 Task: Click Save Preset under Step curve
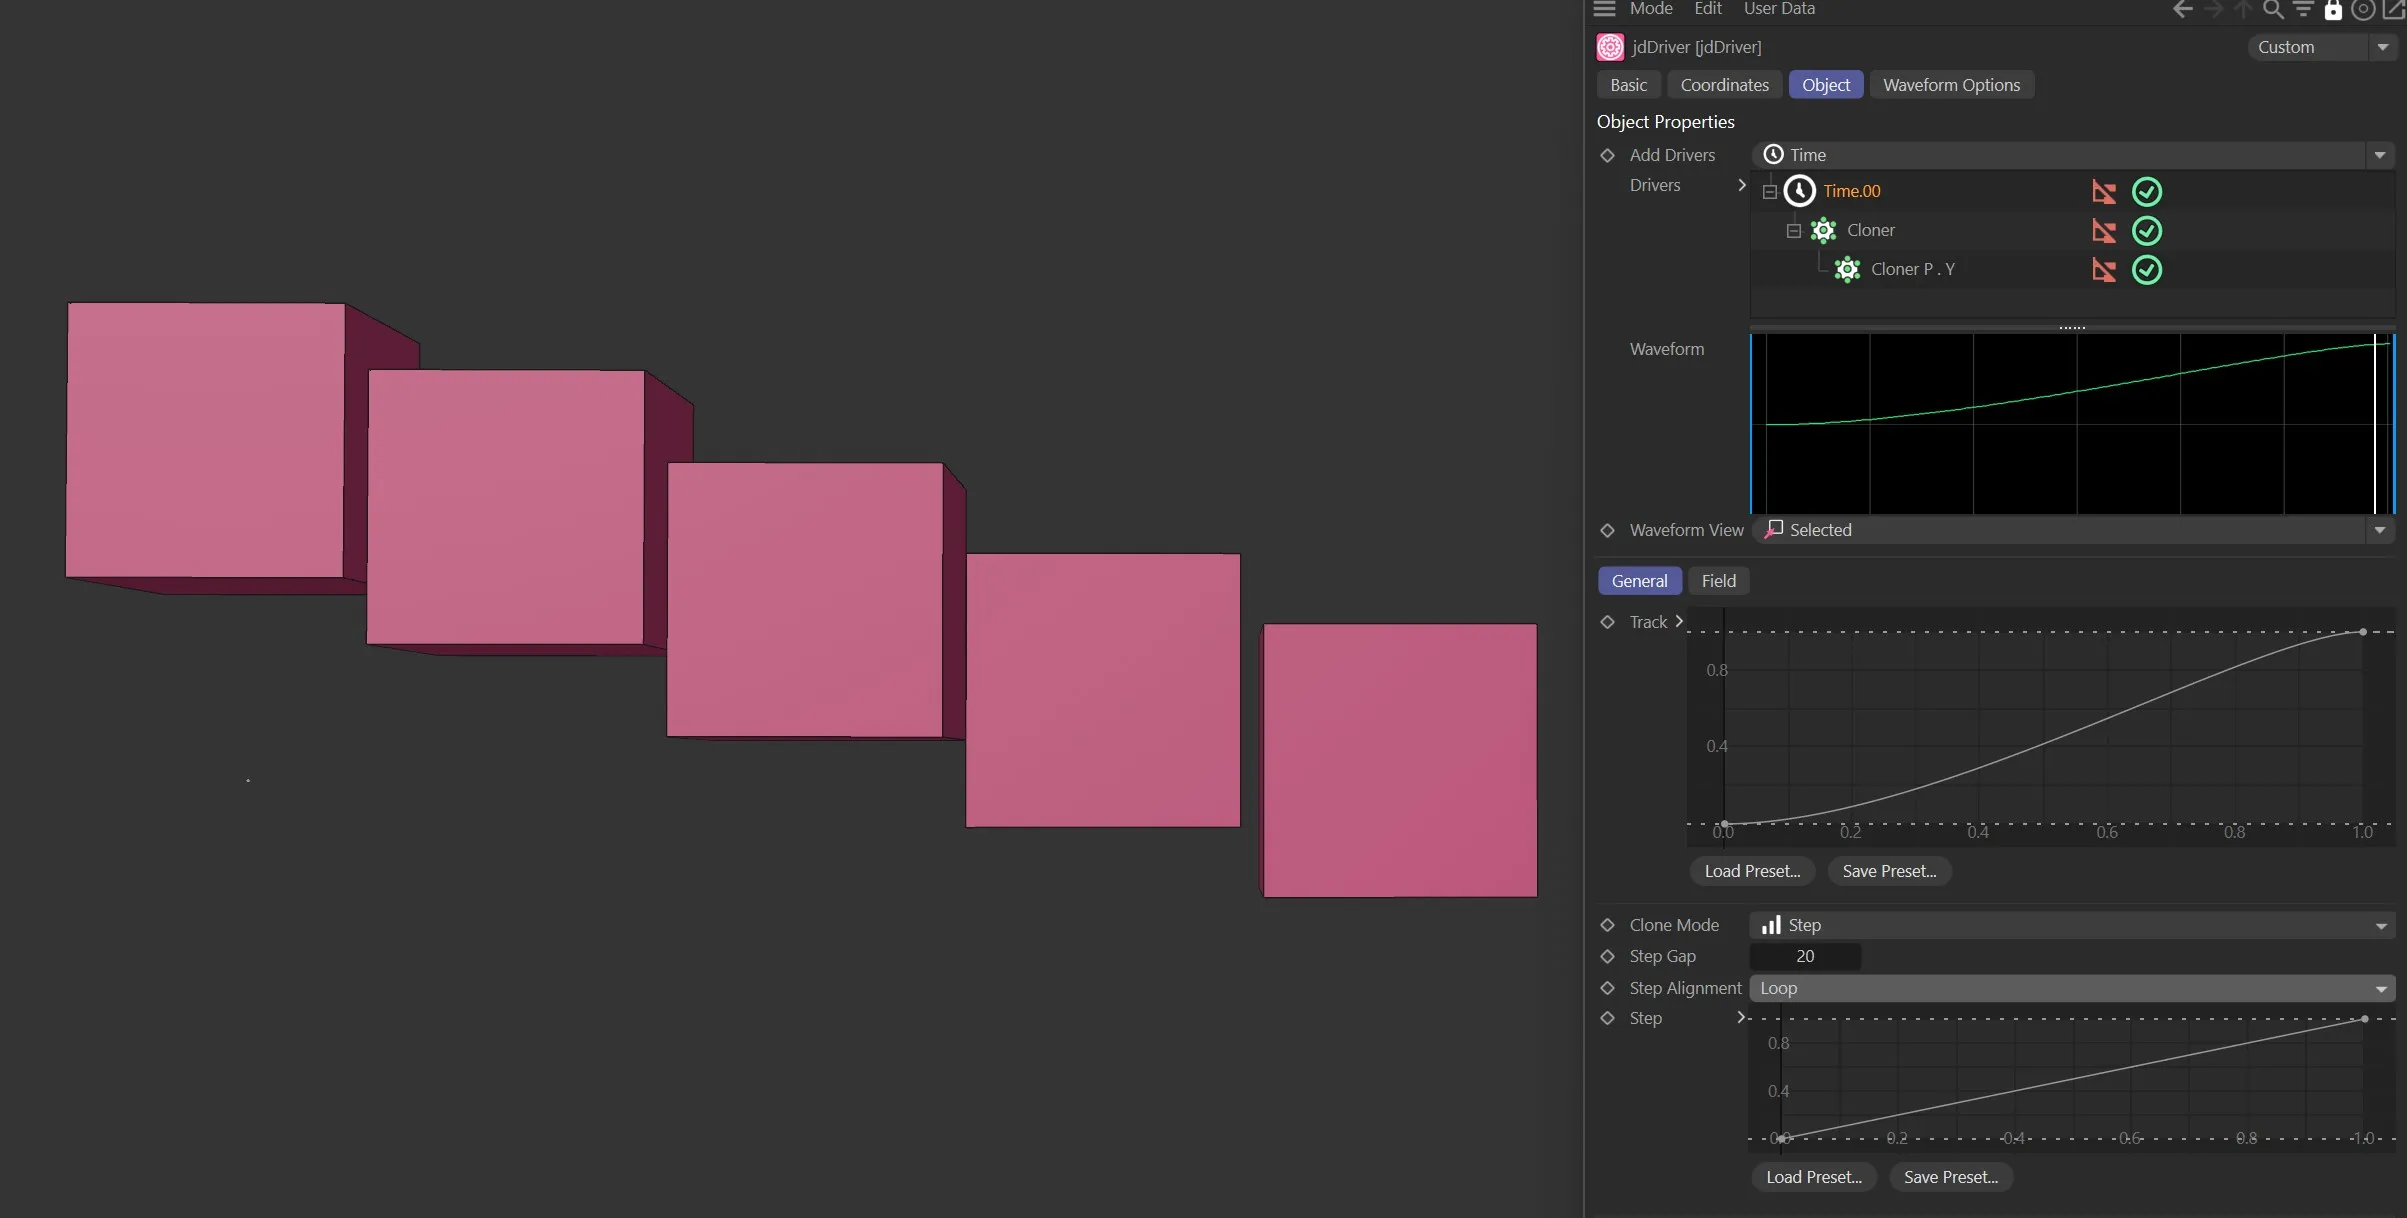point(1950,1177)
